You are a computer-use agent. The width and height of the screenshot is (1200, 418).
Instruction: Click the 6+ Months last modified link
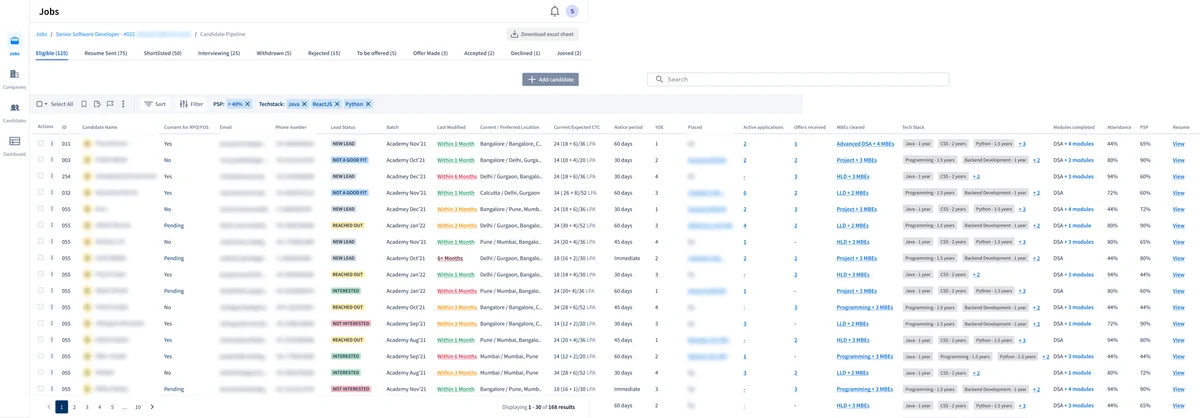[450, 258]
